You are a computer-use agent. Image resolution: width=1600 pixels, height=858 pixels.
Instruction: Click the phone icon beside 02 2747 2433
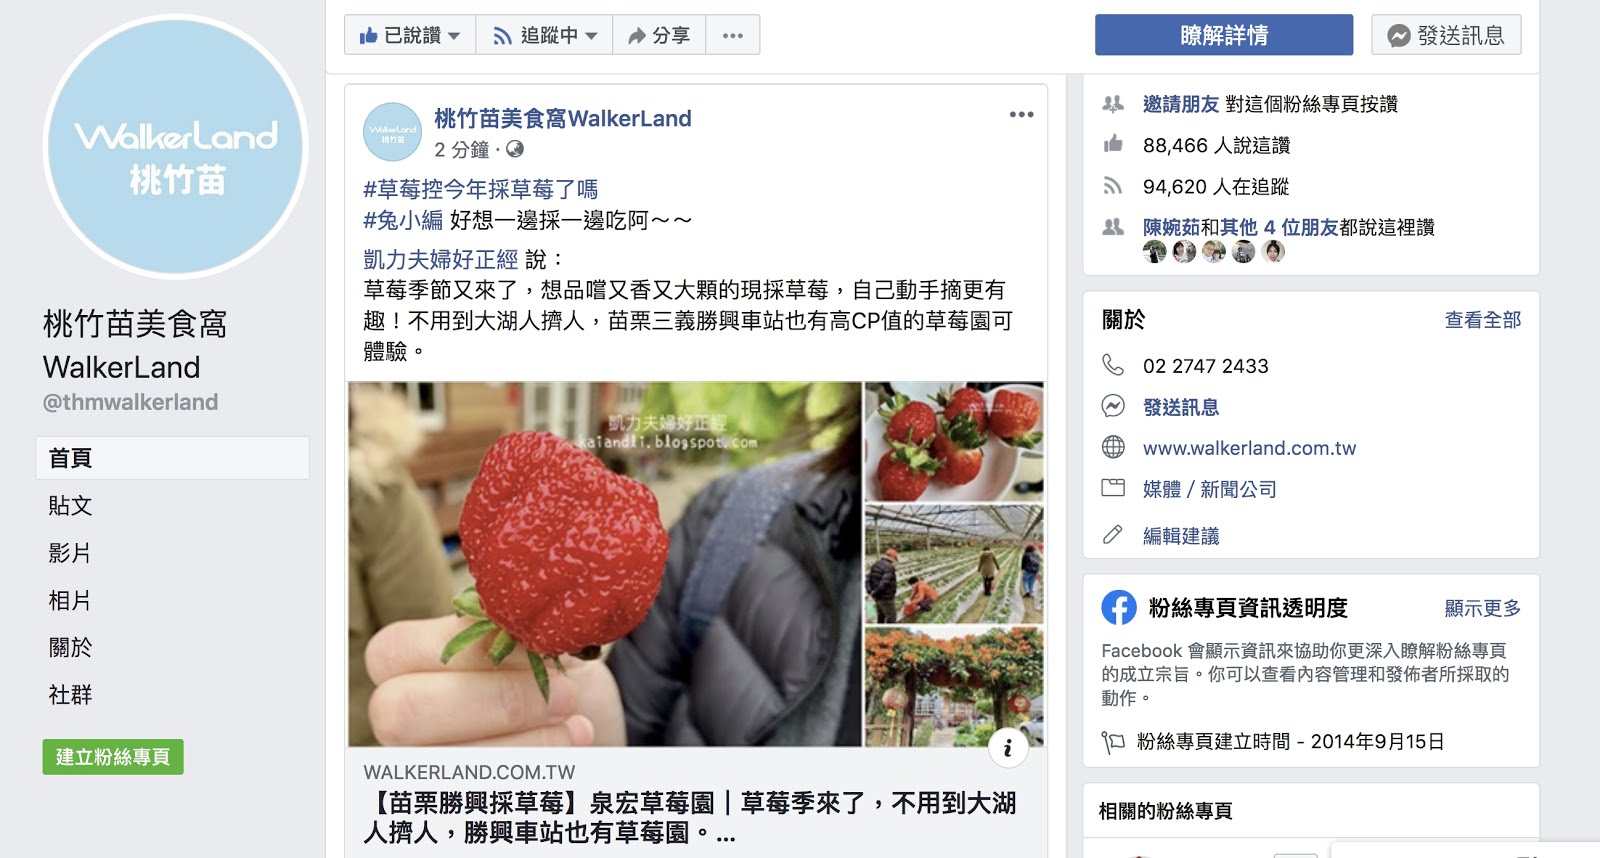coord(1113,365)
